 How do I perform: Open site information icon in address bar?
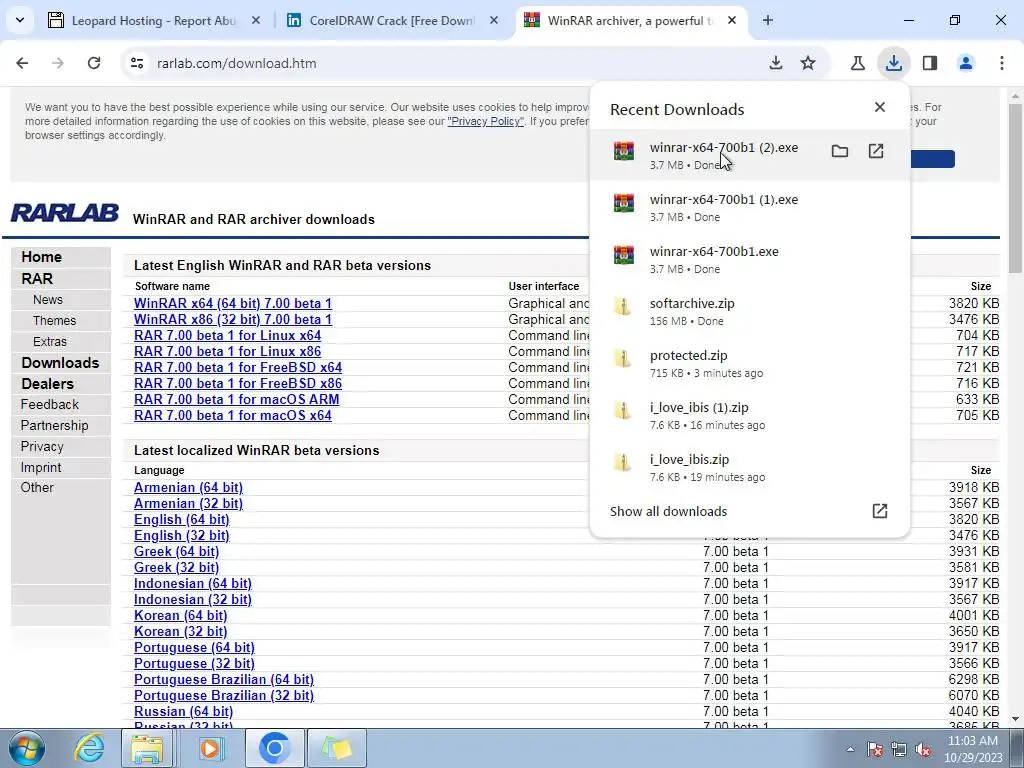click(x=137, y=63)
